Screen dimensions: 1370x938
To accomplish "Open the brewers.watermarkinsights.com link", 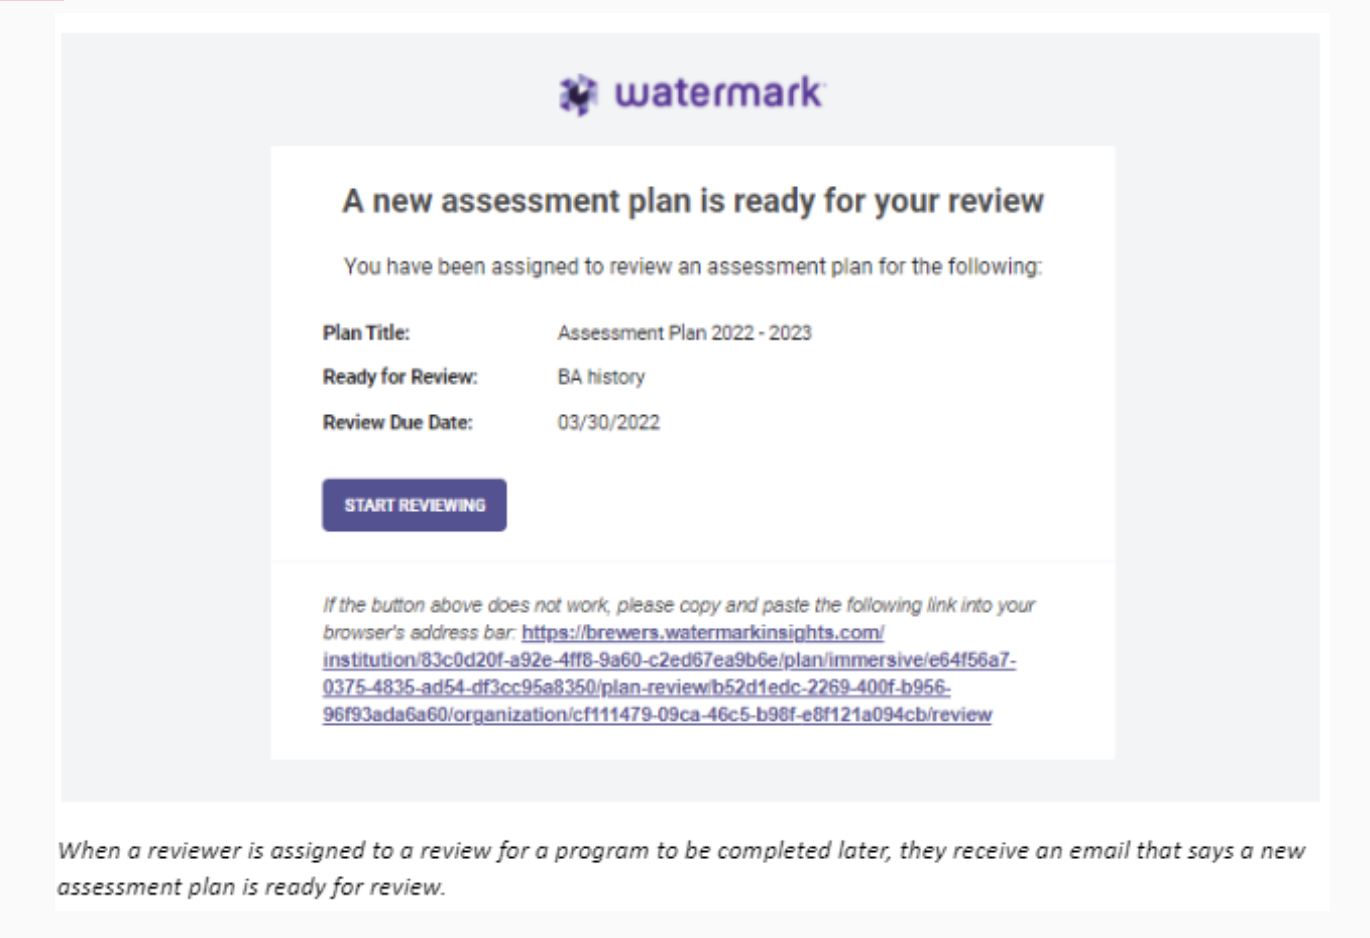I will point(703,633).
